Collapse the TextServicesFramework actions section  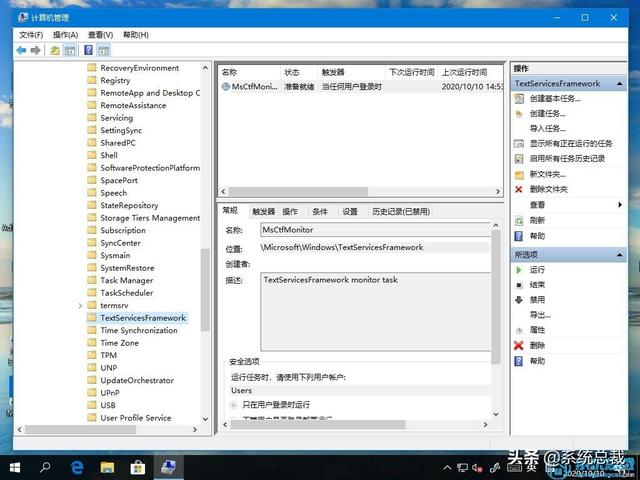pos(620,84)
